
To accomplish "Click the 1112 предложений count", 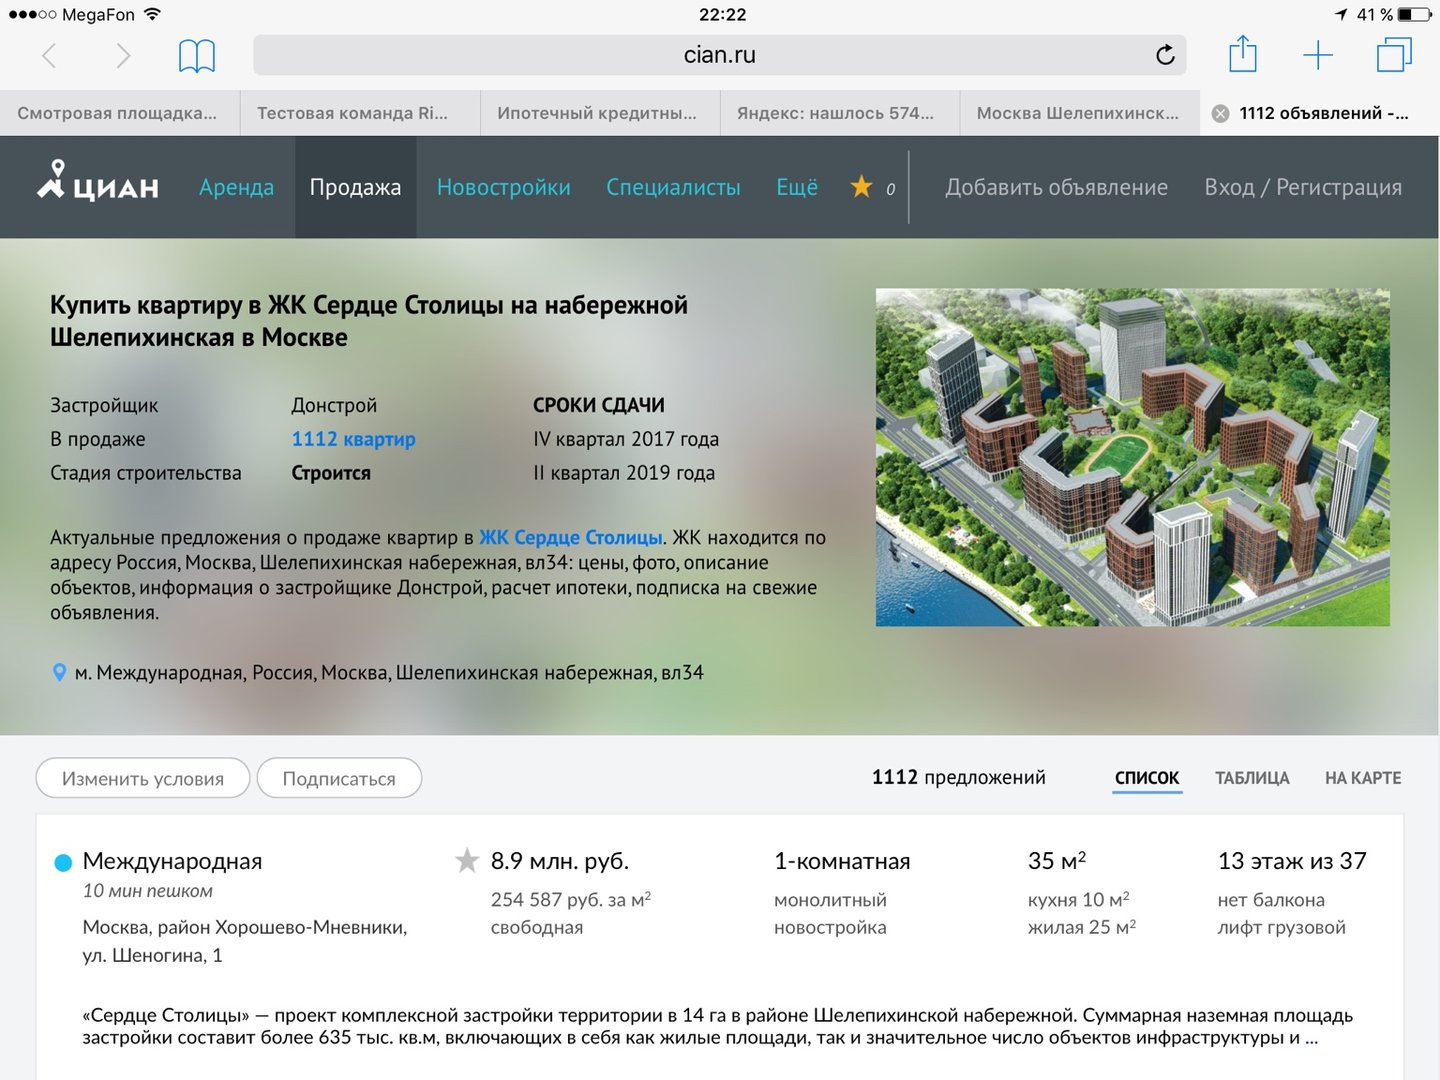I will 958,778.
